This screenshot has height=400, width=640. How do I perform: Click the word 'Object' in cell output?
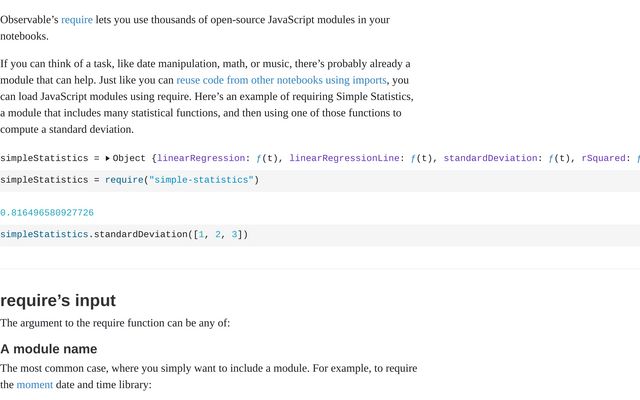(129, 158)
